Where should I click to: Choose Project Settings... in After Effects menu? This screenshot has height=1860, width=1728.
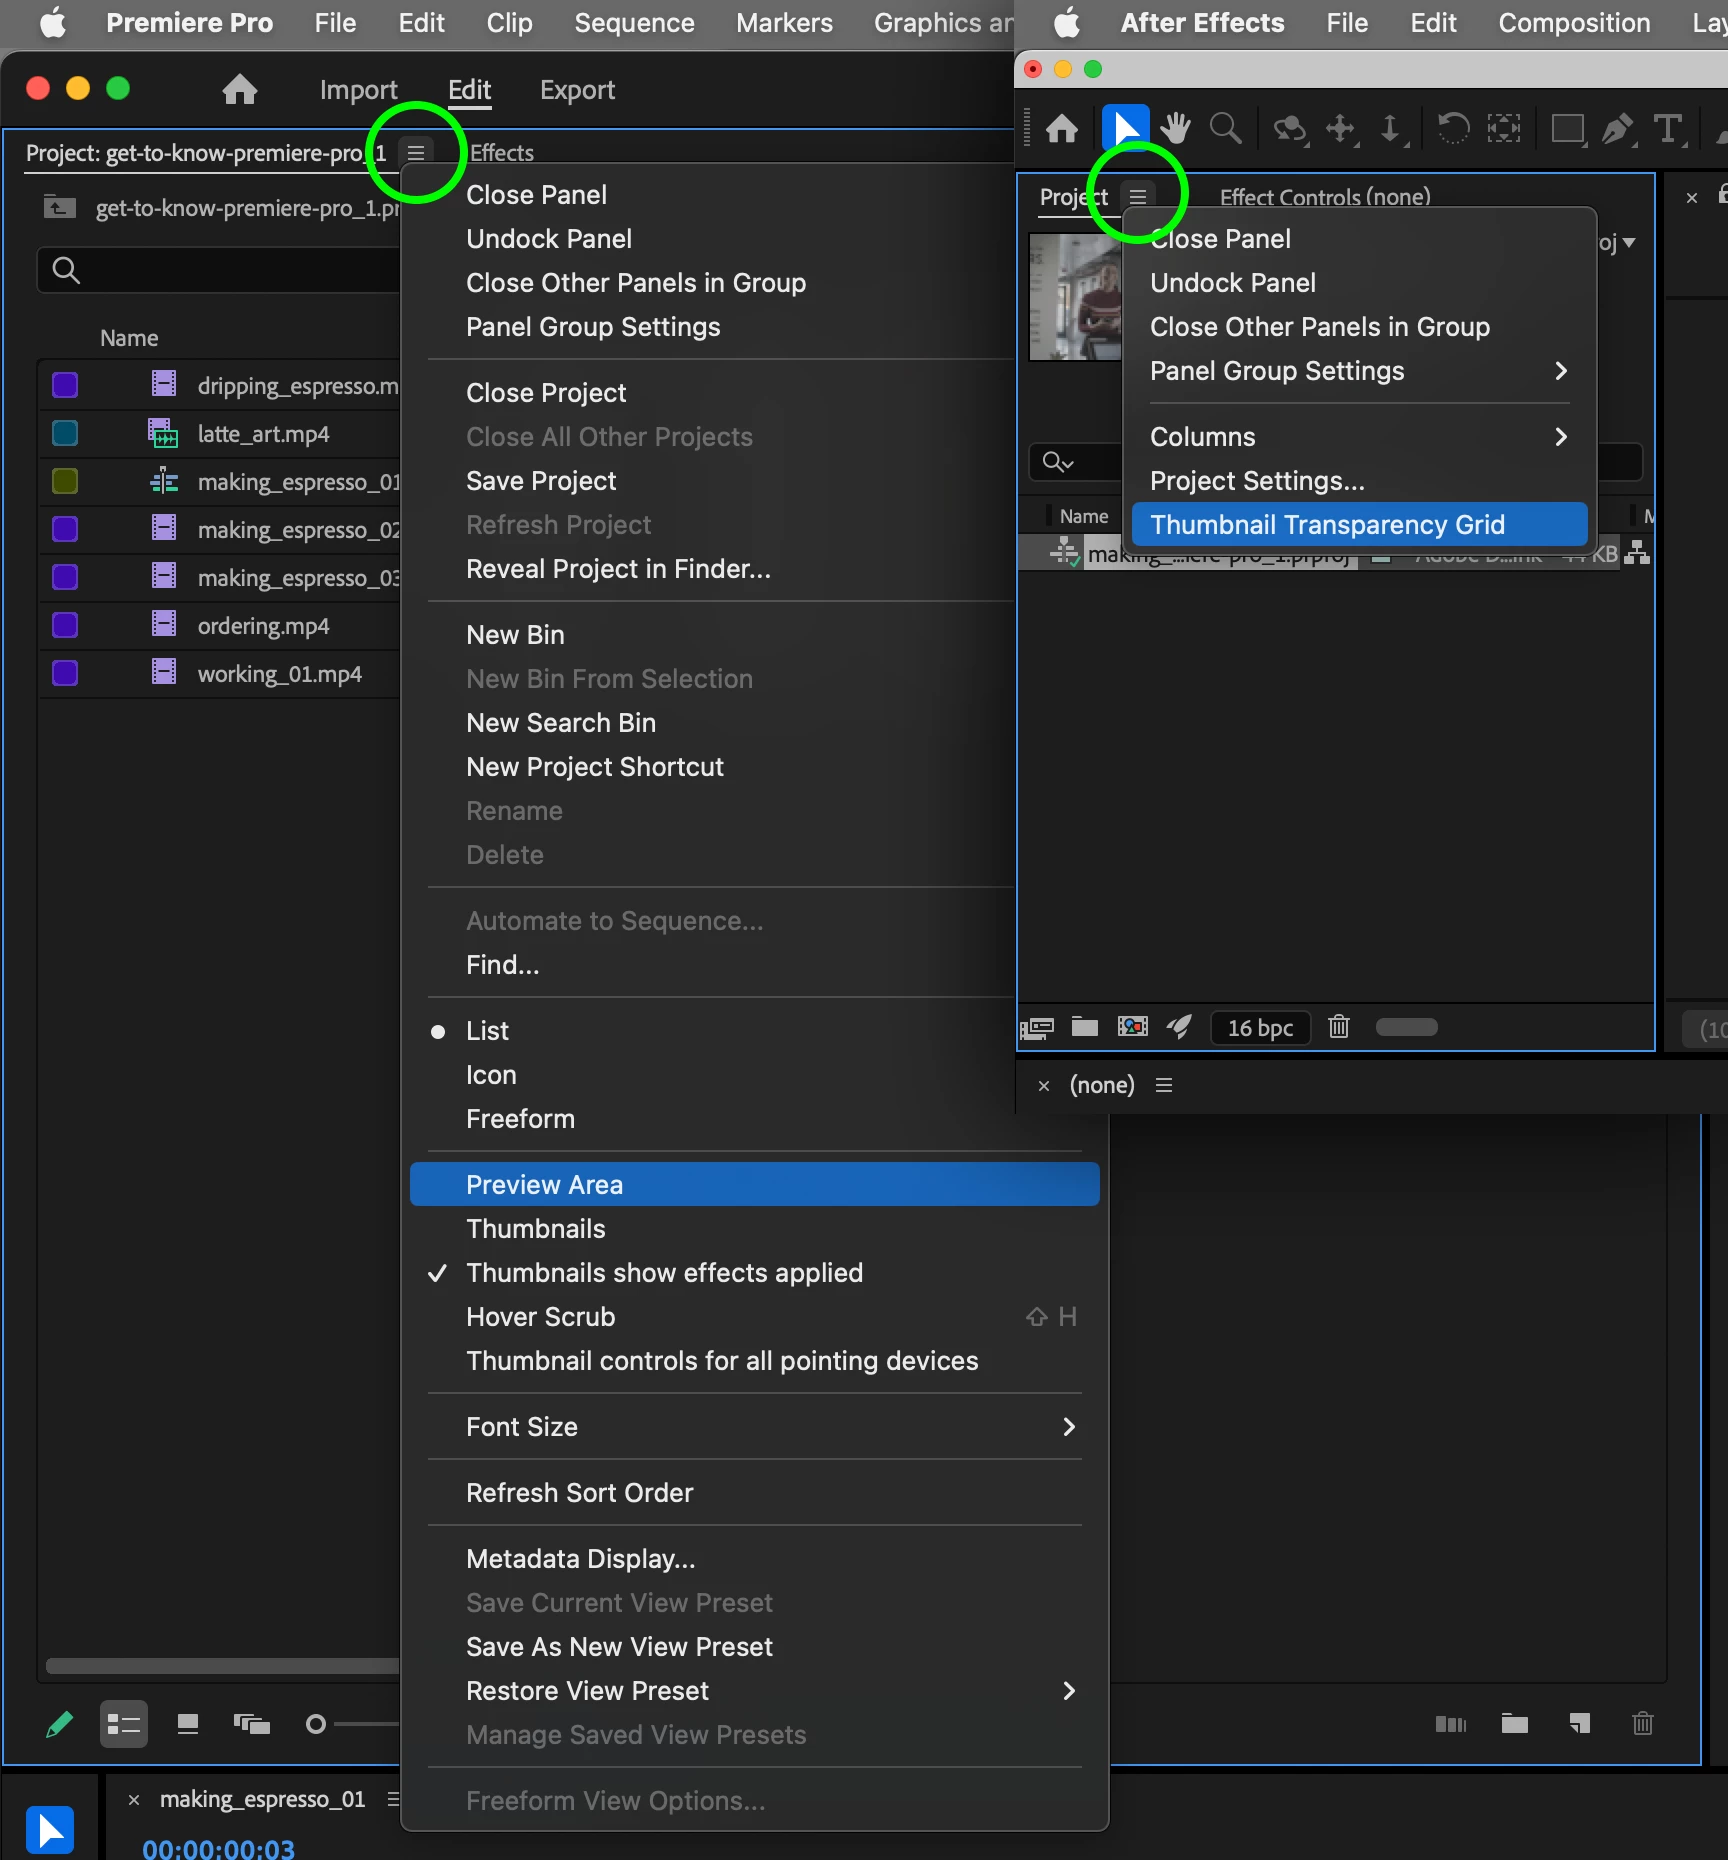click(x=1360, y=481)
